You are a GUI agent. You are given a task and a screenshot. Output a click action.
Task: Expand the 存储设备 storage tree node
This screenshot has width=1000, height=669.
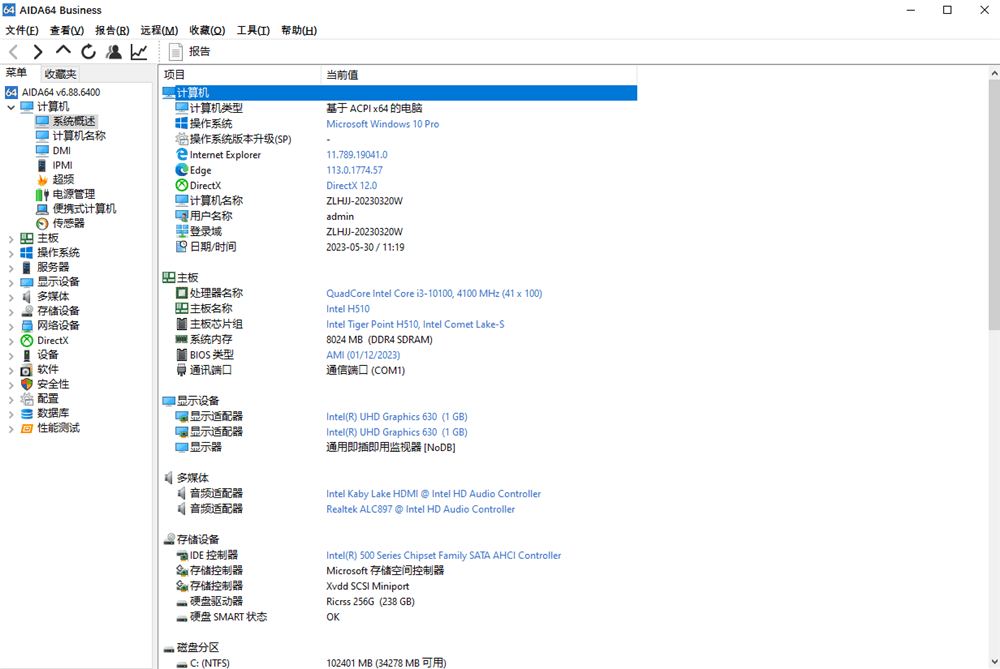tap(11, 311)
